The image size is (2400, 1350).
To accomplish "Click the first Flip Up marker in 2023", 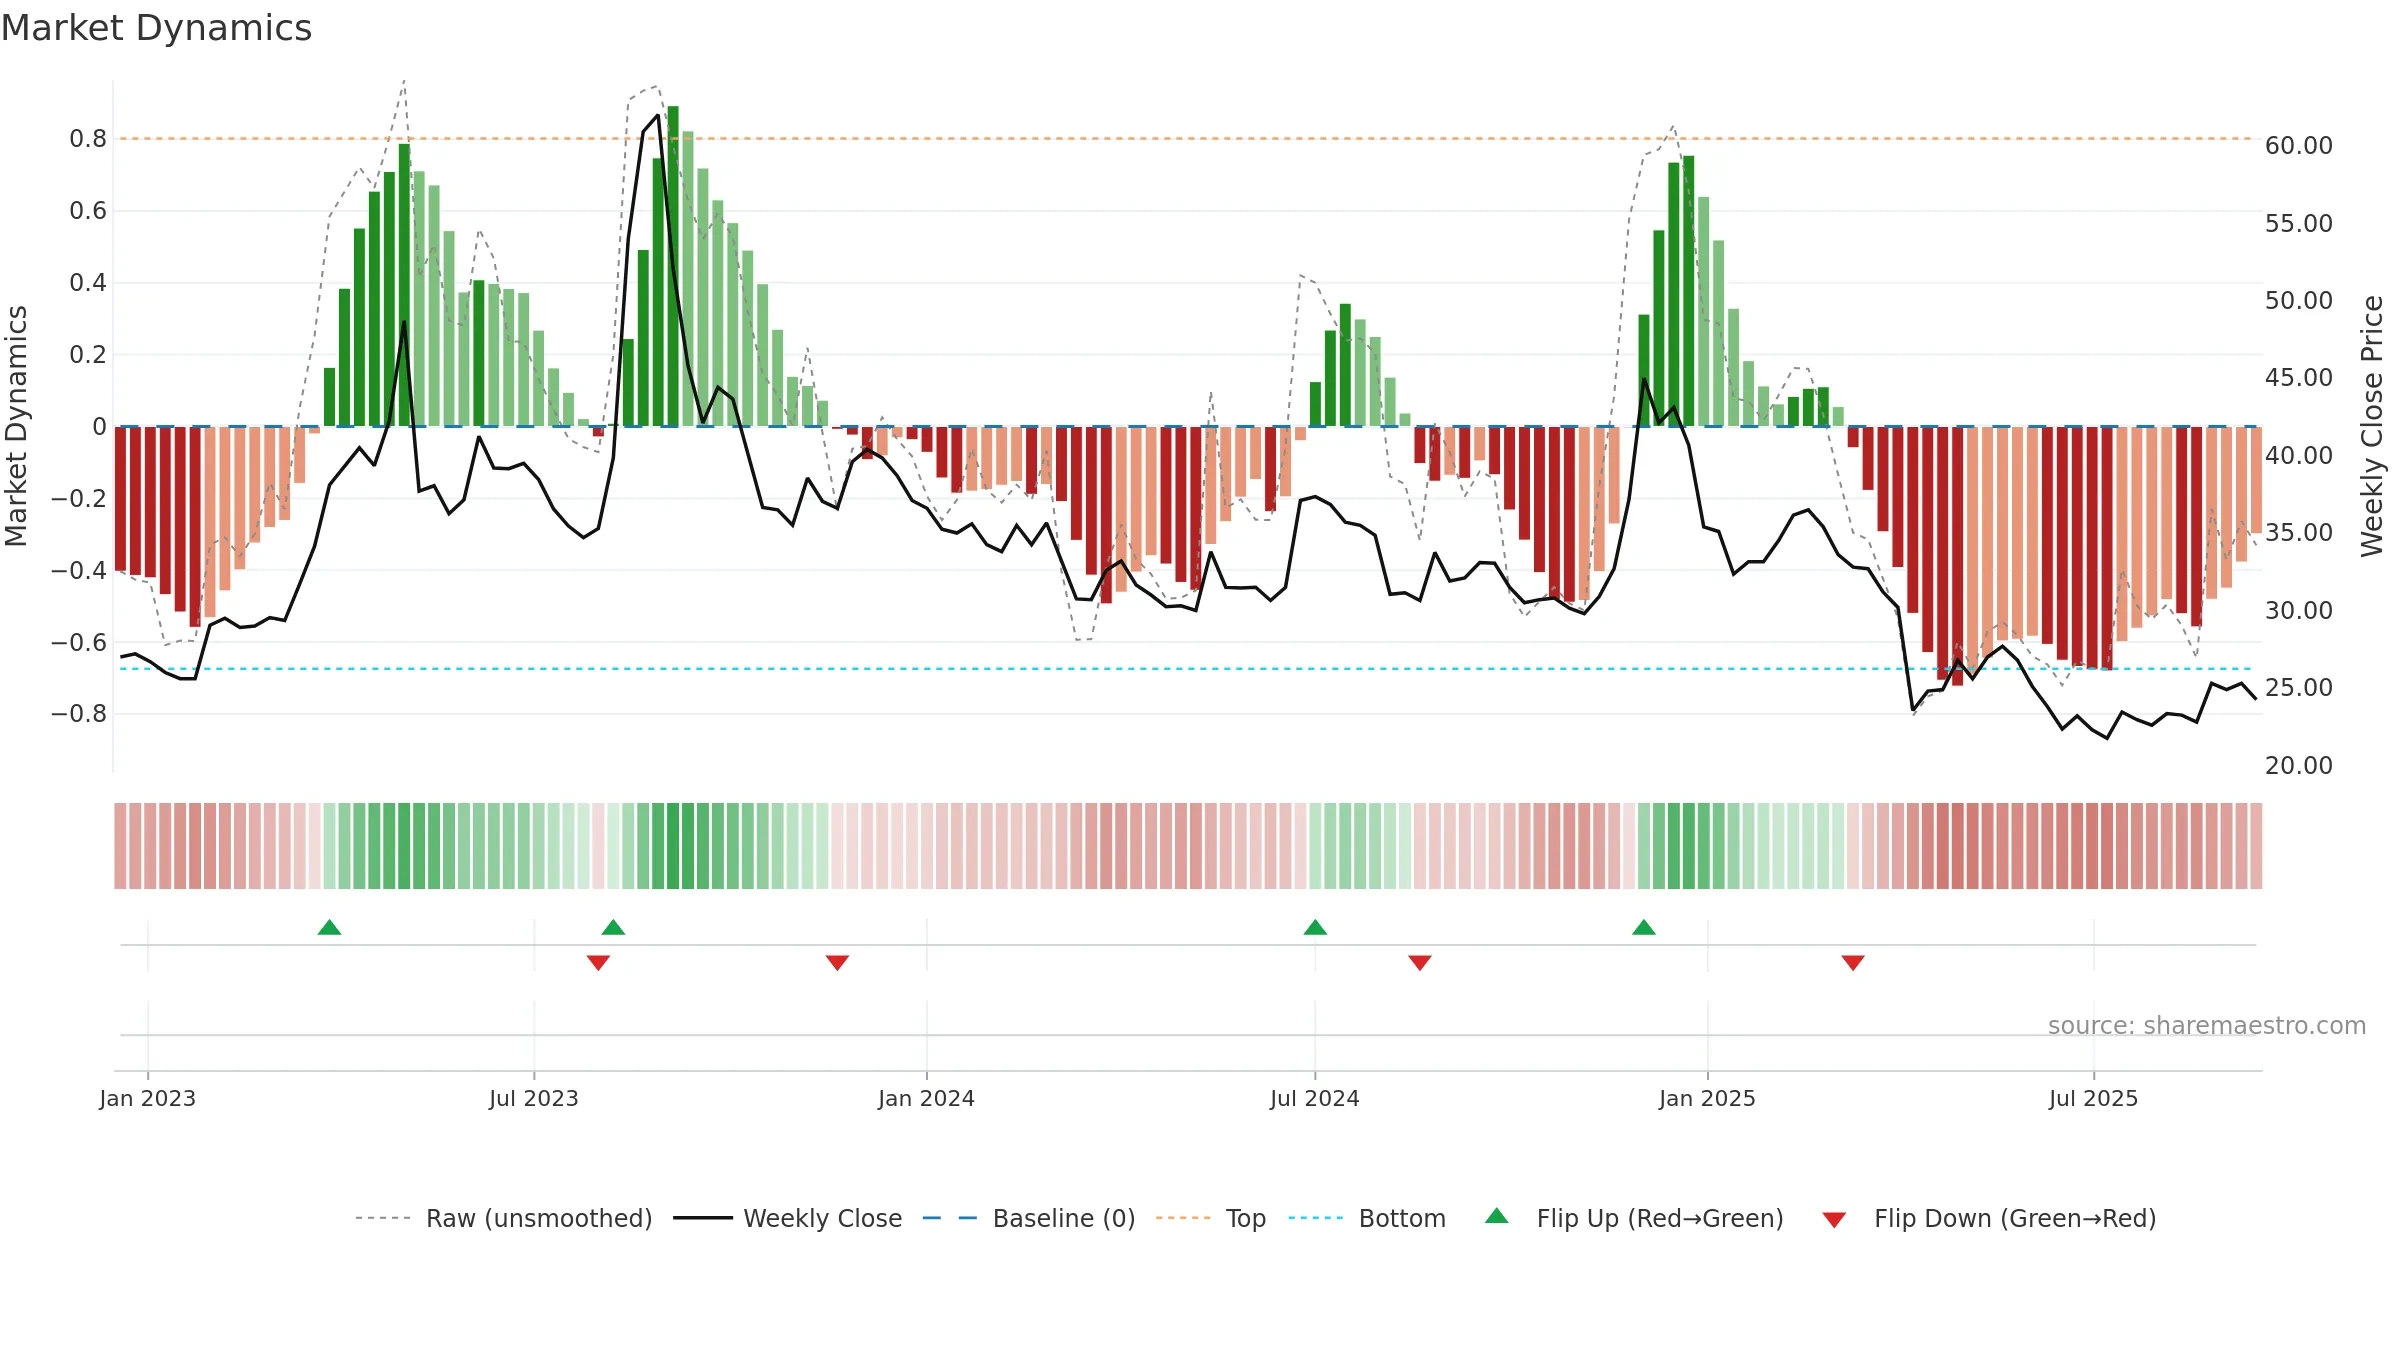I will [x=329, y=927].
